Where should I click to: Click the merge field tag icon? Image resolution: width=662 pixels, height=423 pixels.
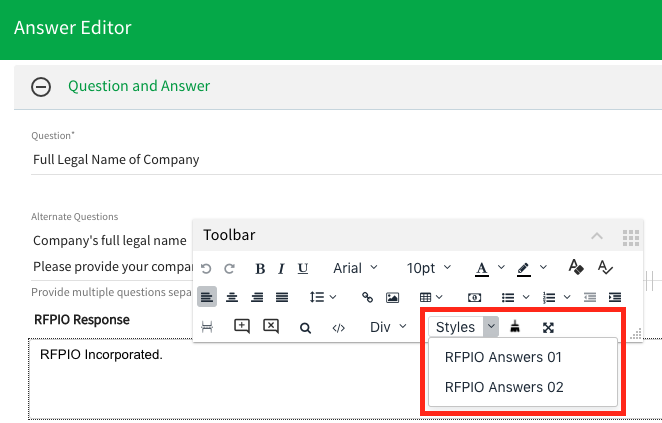475,298
